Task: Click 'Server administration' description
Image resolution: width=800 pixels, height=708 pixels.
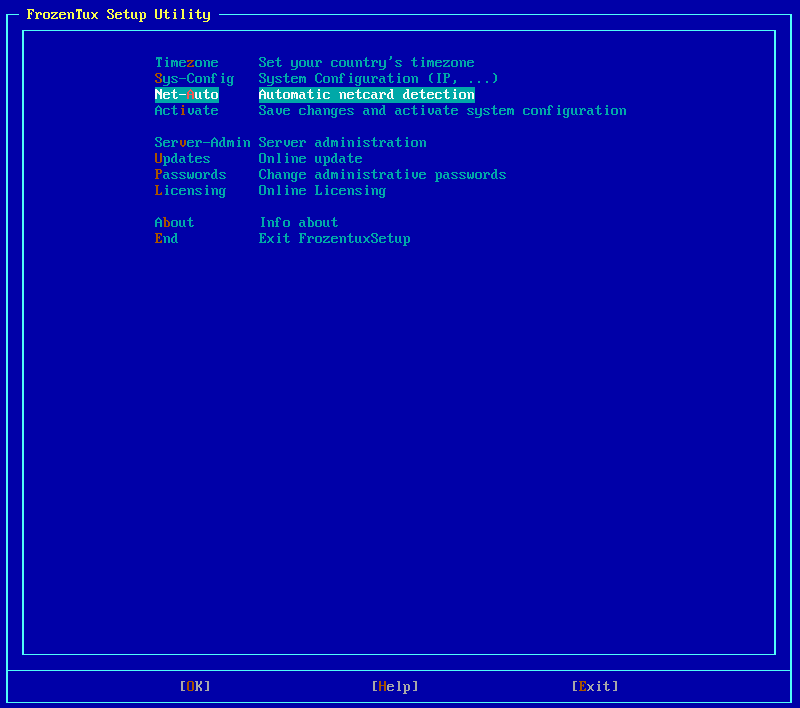Action: [x=342, y=143]
